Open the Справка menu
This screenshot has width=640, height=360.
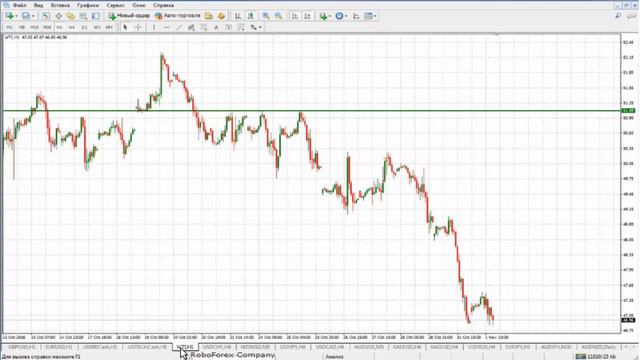pos(163,5)
